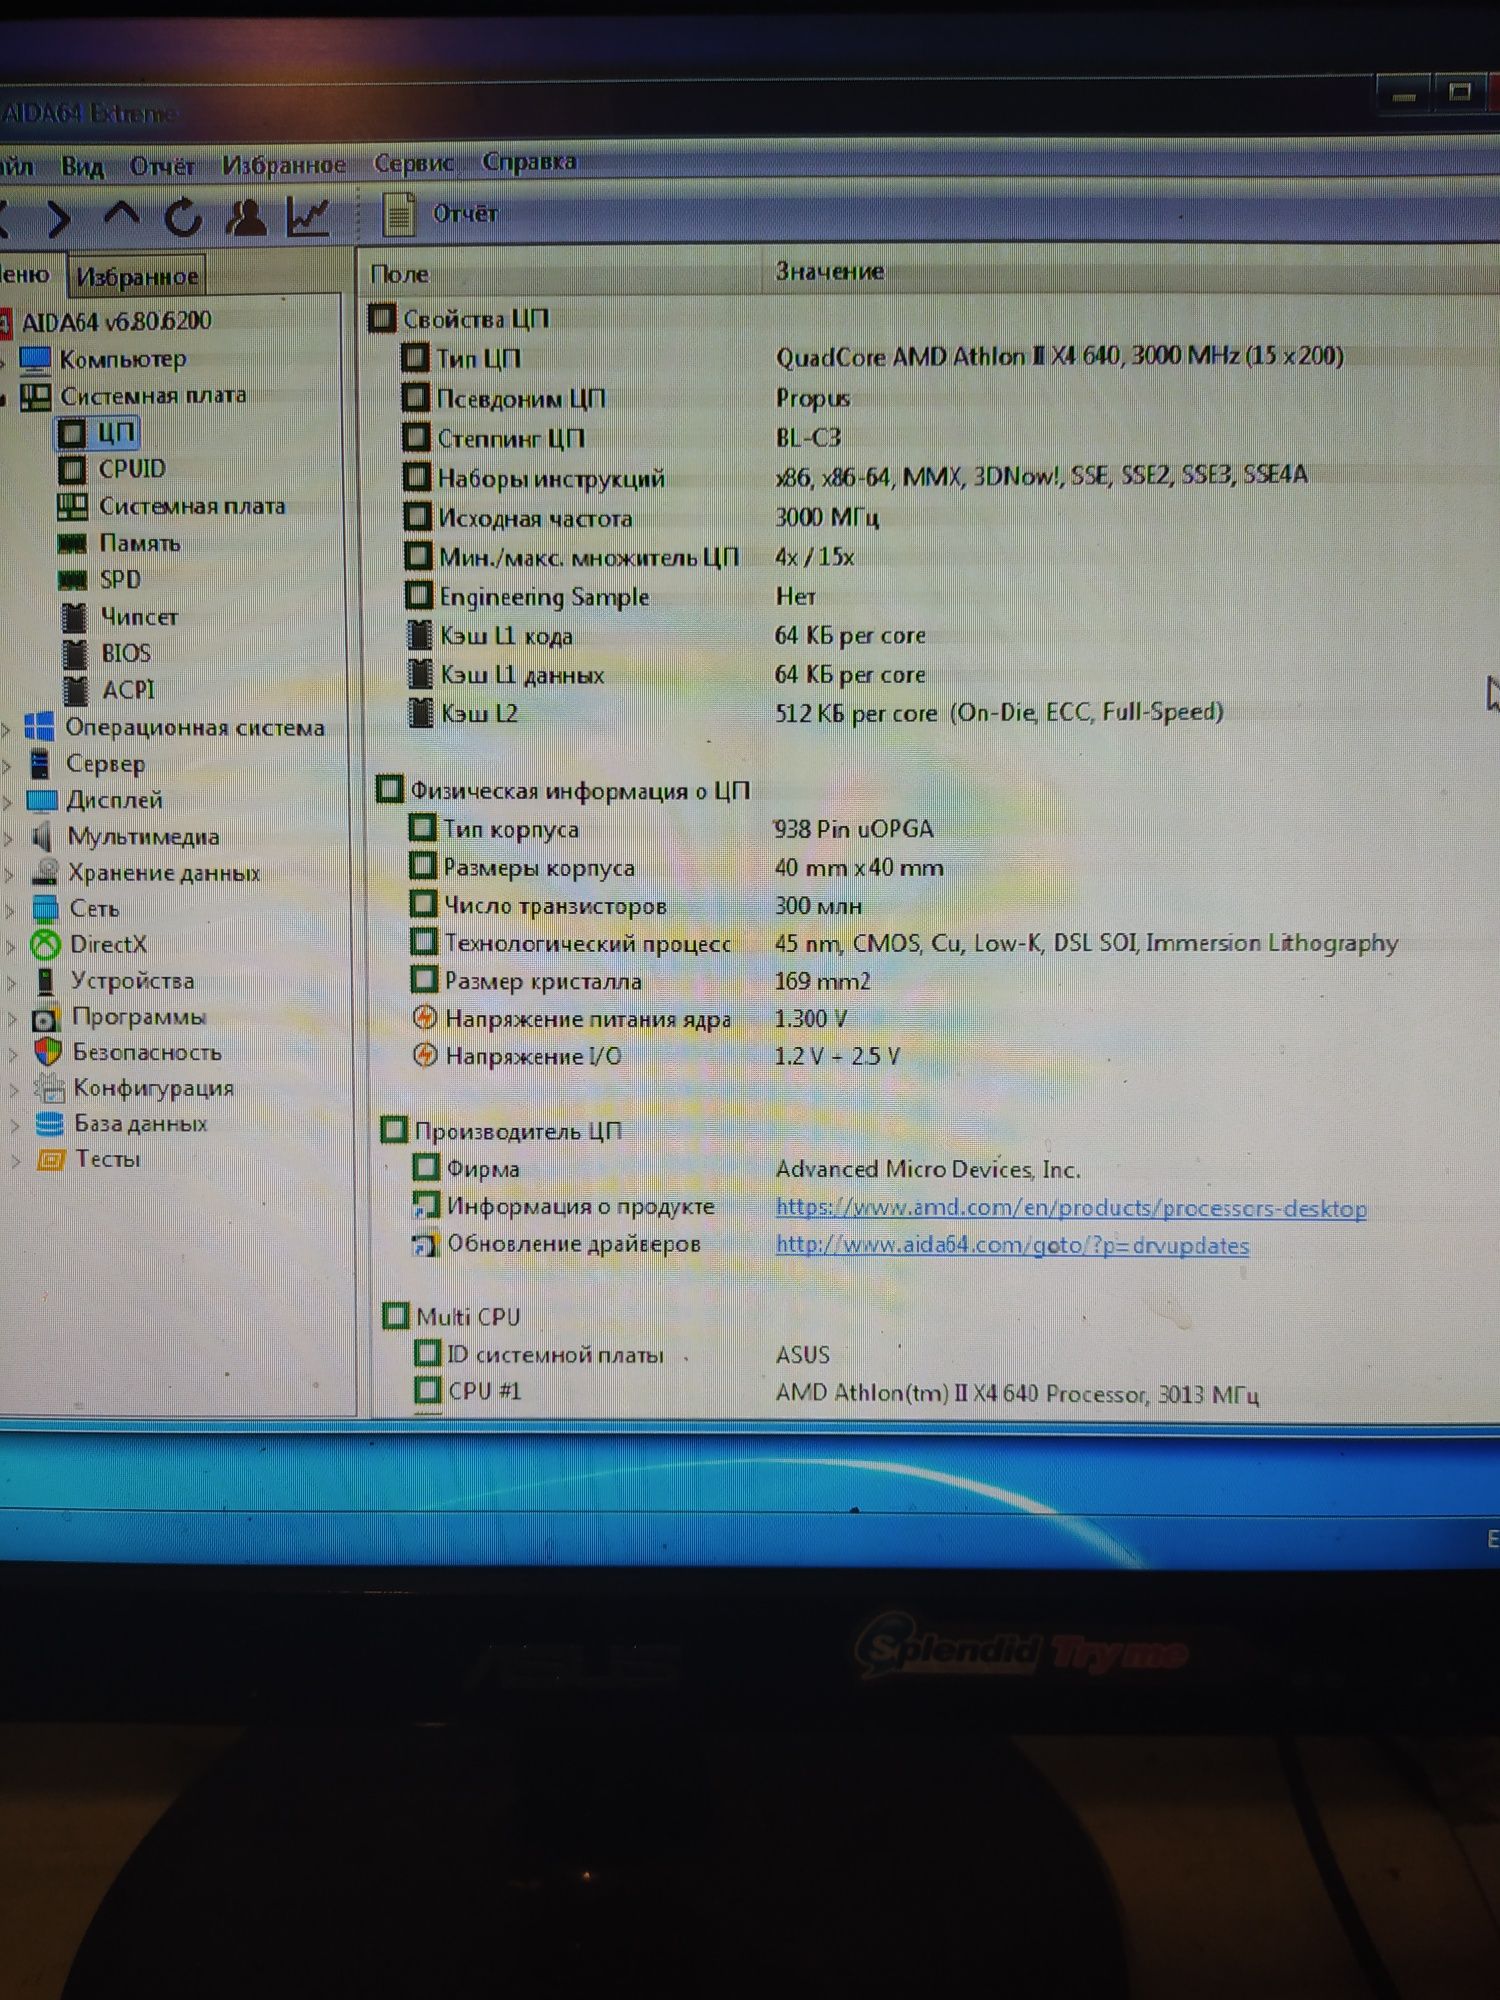Select the Псевдоним ЦП row
The image size is (1500, 2000).
click(627, 398)
